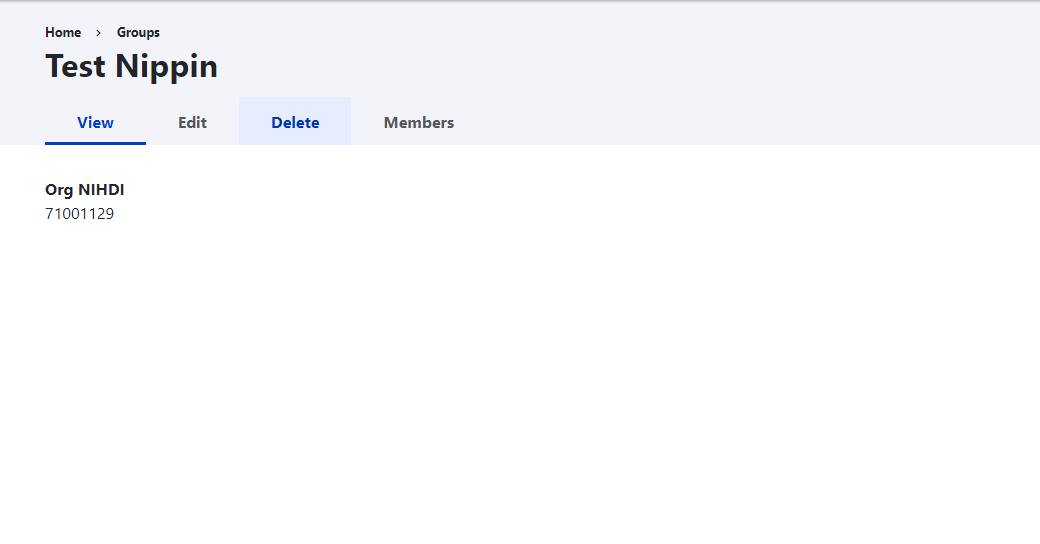Click the word Test in the title
Screen dimensions: 1040x544
point(76,67)
